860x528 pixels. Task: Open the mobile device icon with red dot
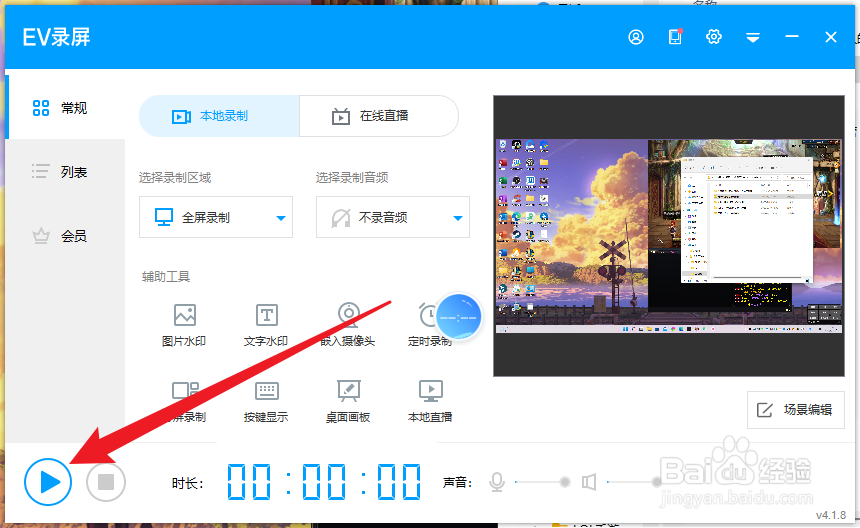click(x=675, y=37)
